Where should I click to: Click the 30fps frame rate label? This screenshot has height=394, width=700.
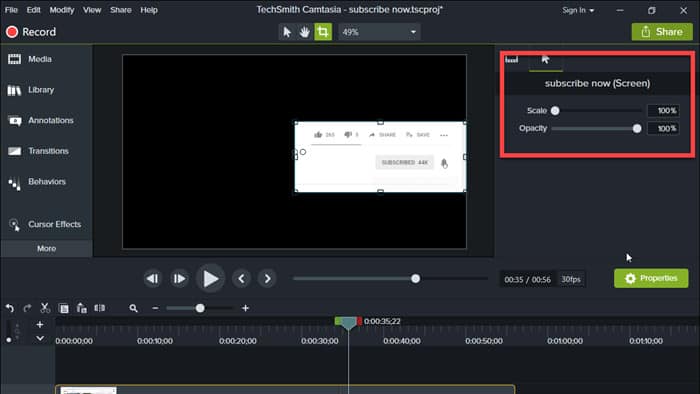(571, 279)
